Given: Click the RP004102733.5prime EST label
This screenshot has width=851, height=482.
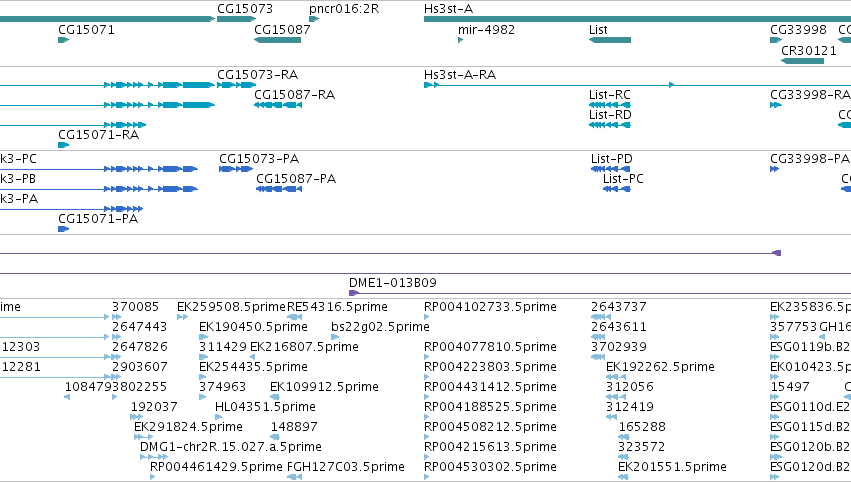Looking at the screenshot, I should tap(490, 307).
